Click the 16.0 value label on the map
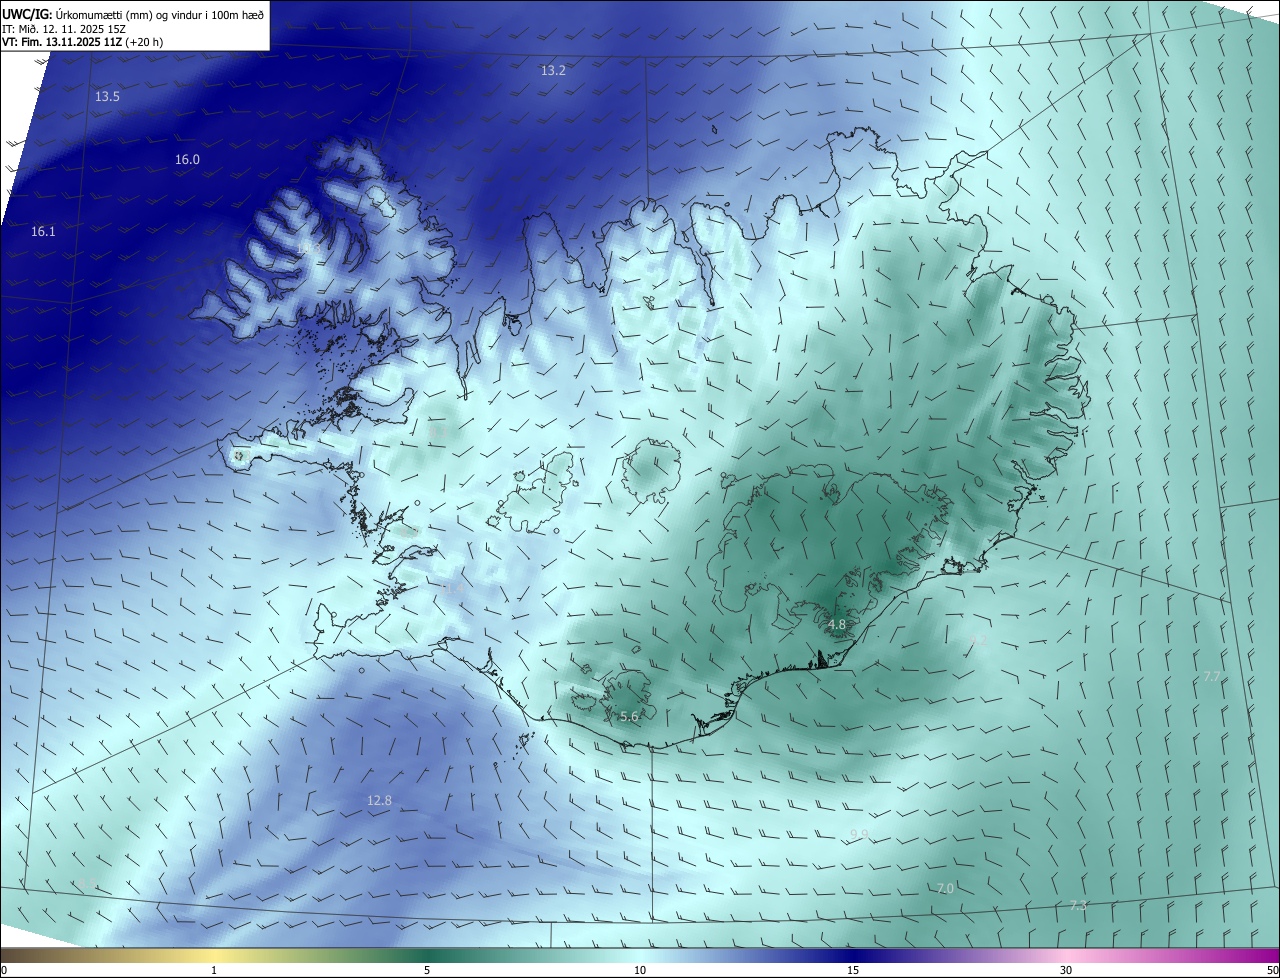This screenshot has width=1280, height=978. tap(187, 160)
